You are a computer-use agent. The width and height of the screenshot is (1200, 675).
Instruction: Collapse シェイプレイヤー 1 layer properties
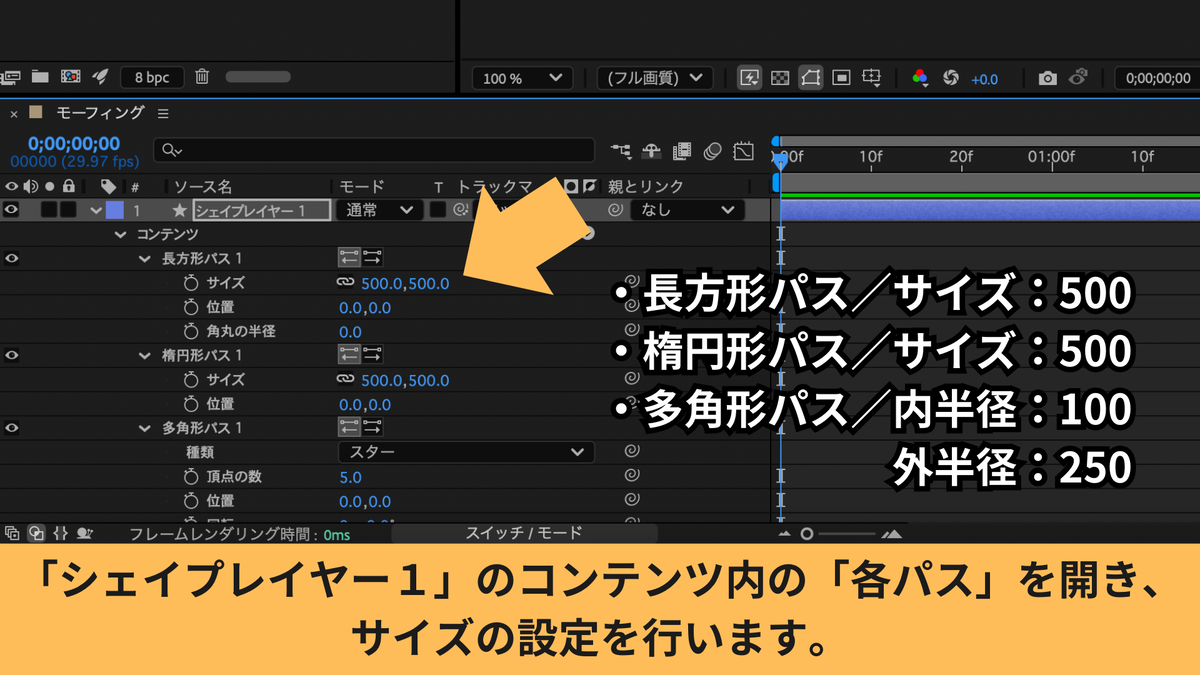pos(96,210)
